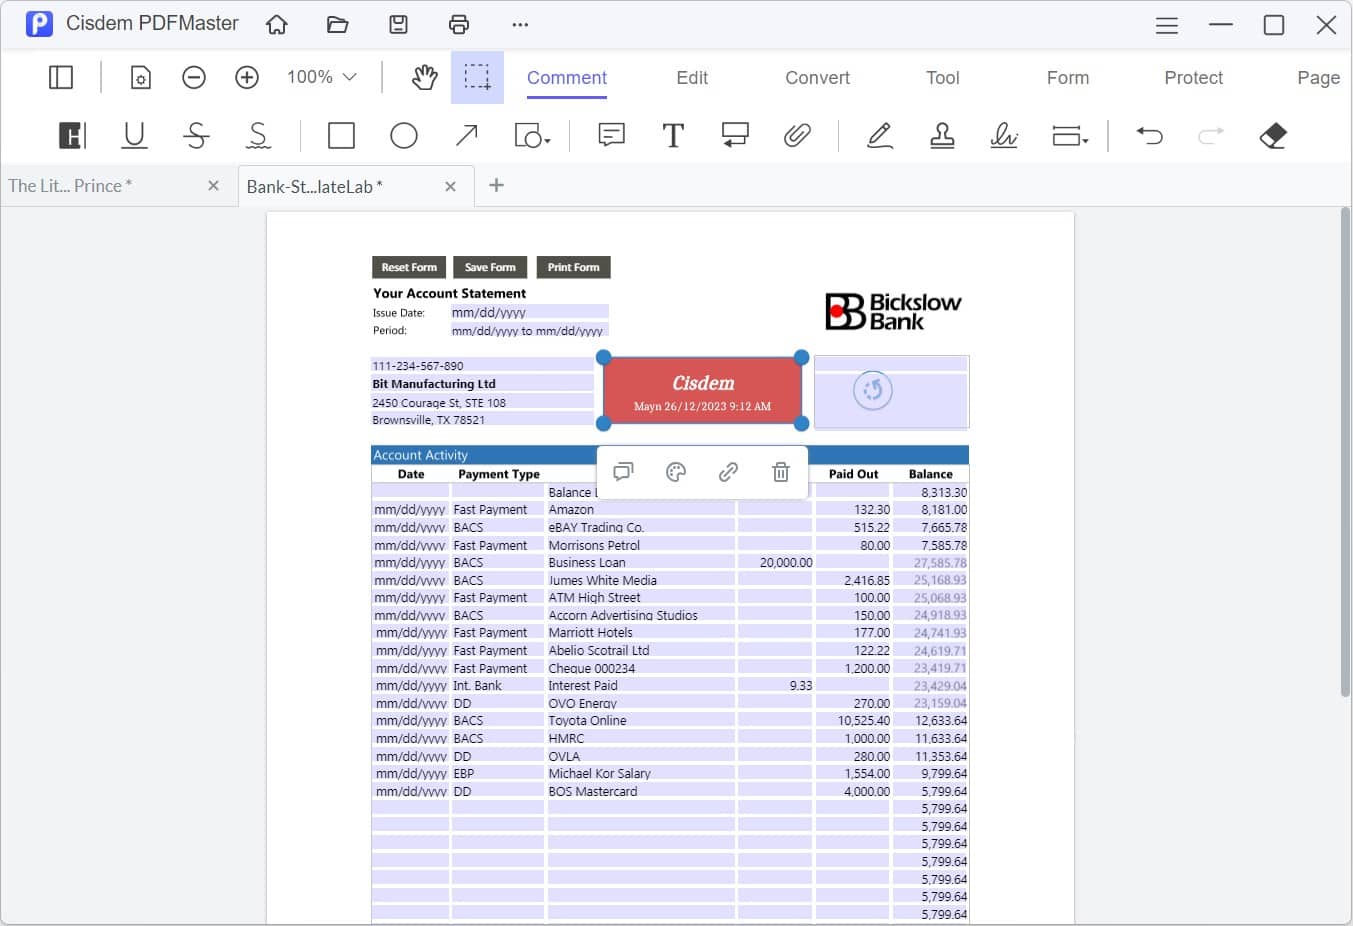Save document with floppy disk icon

point(398,25)
